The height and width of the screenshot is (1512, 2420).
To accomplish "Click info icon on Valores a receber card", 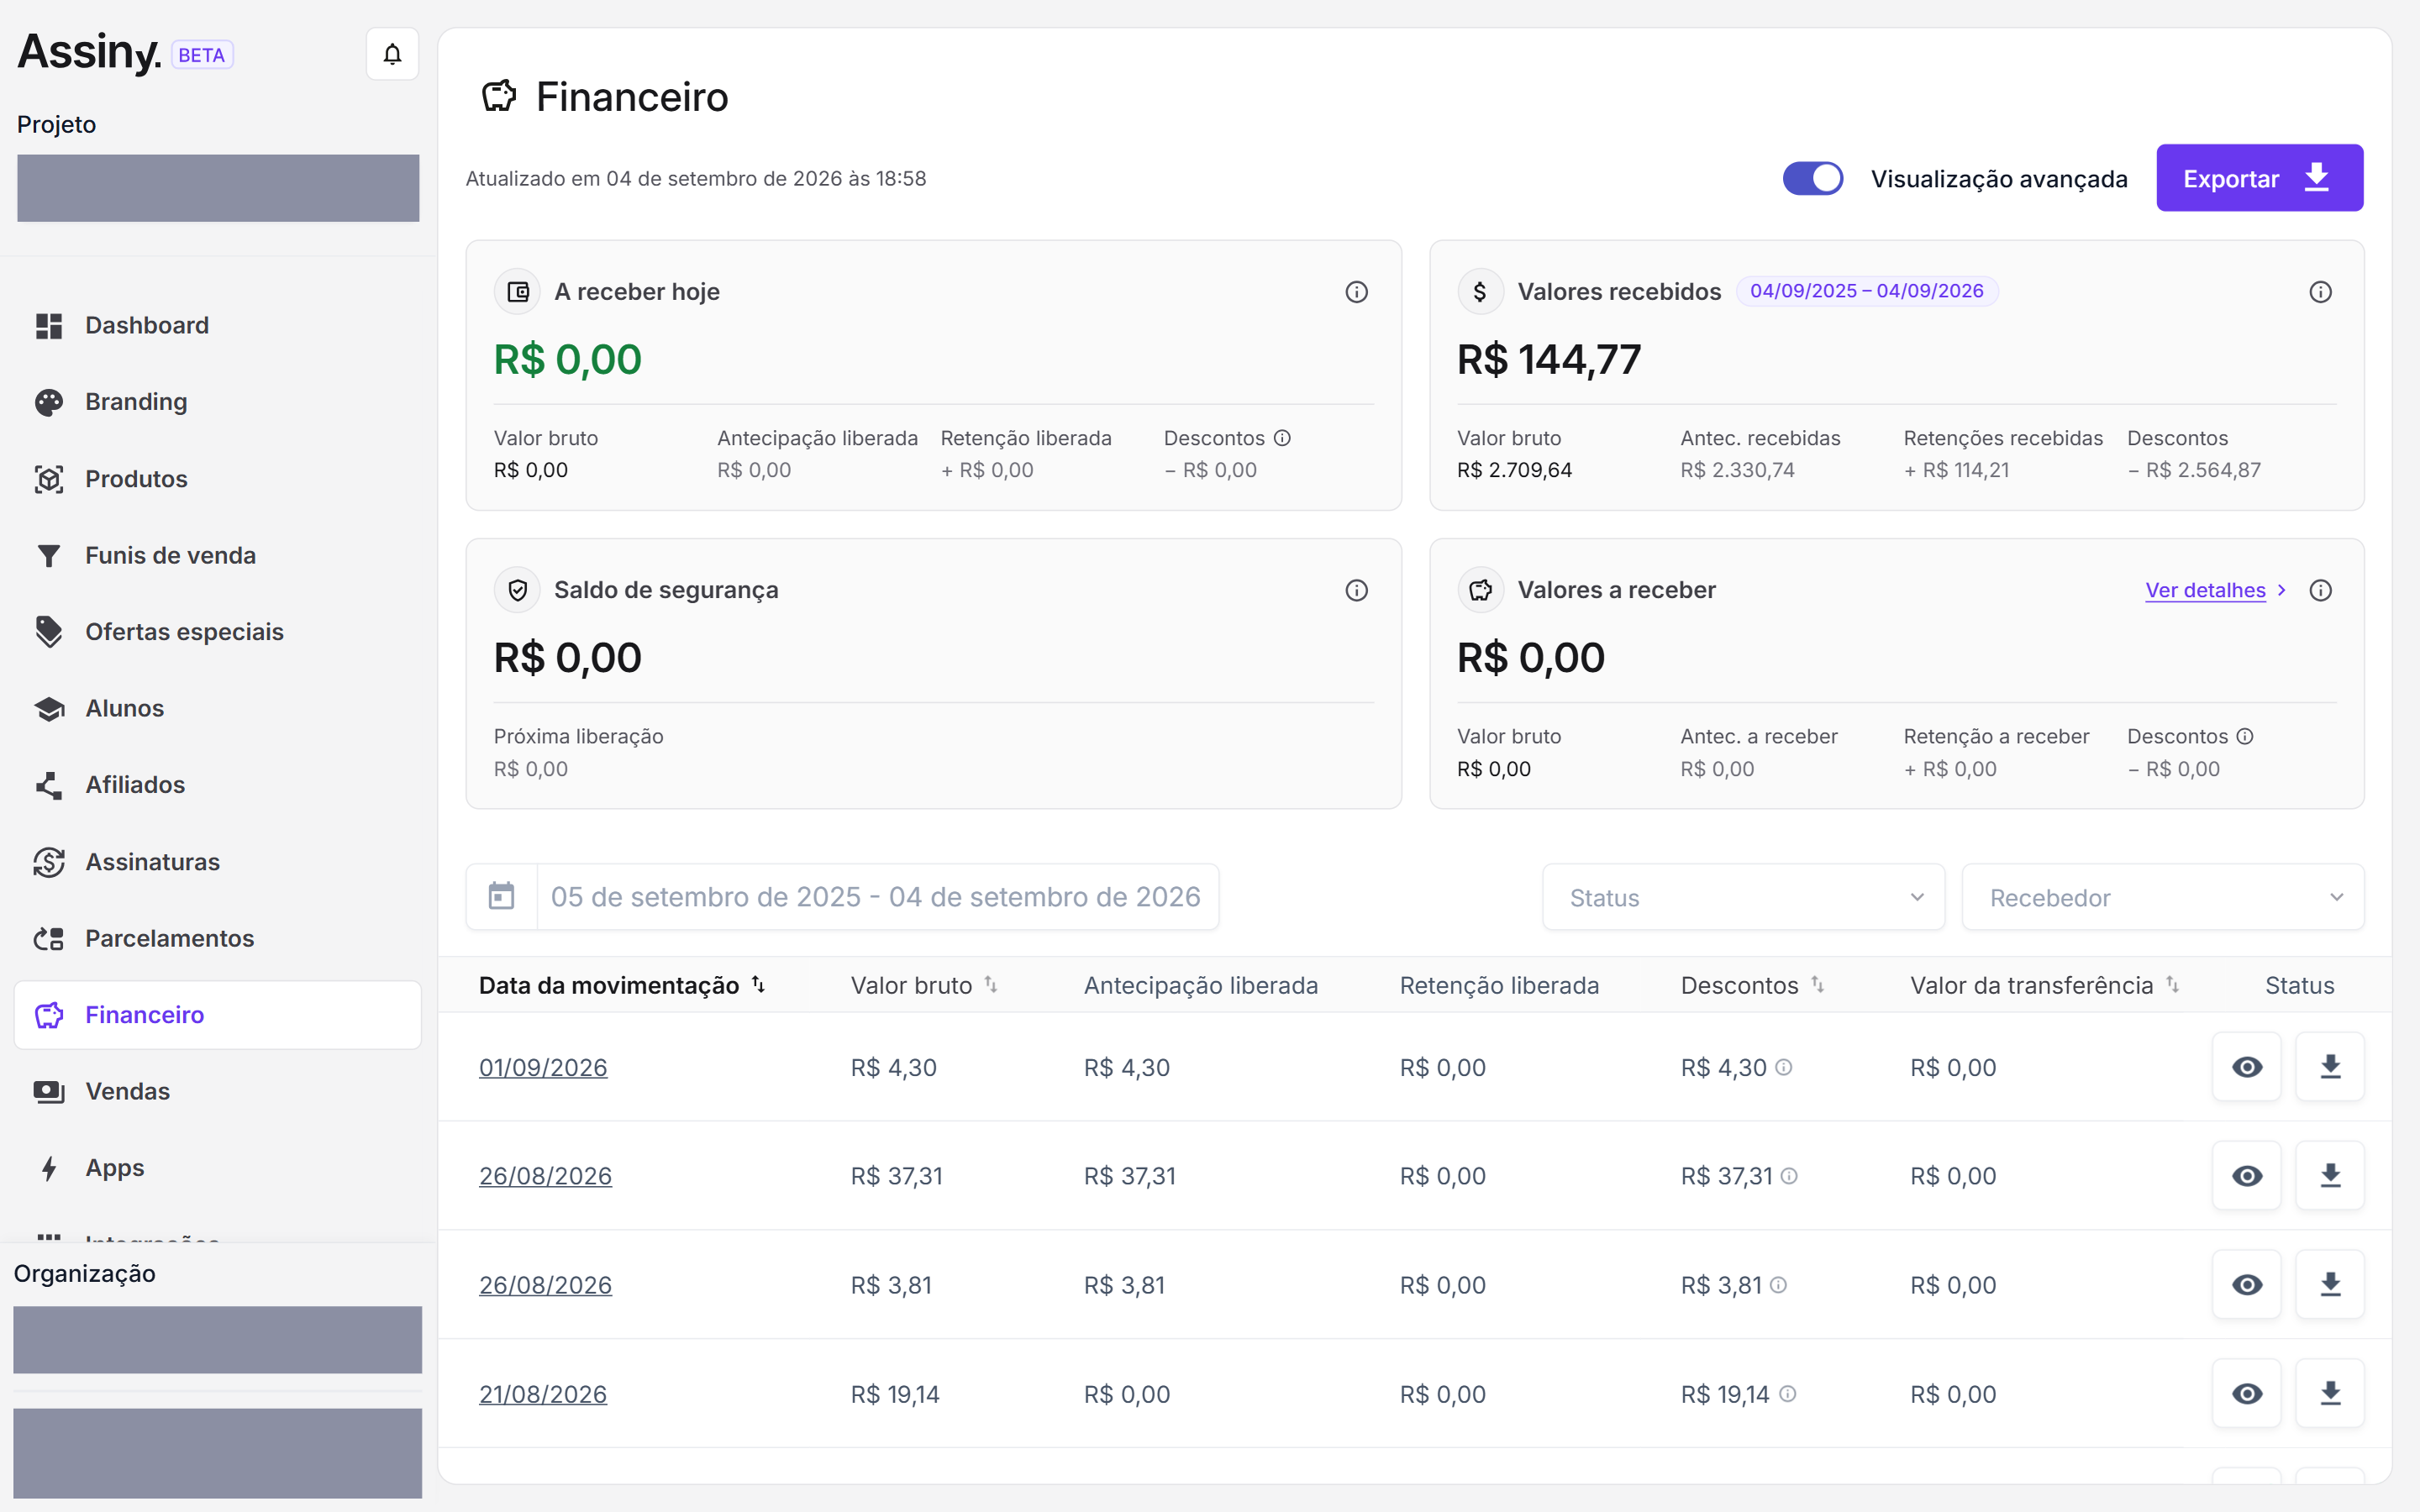I will tap(2320, 590).
